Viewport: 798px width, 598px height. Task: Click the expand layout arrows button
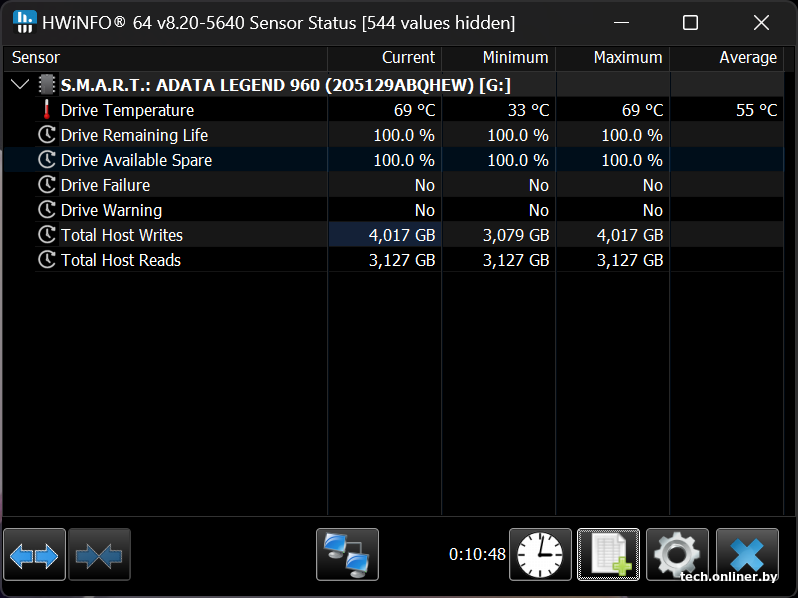(35, 555)
